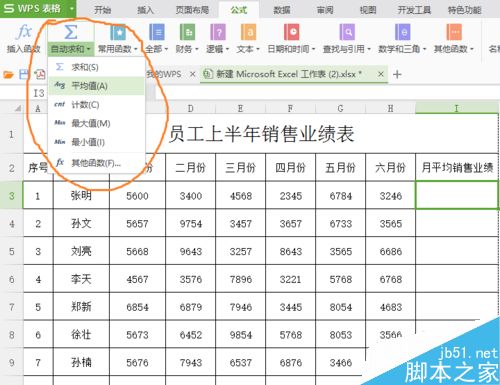Click the 六月份 header cell
Screen dimensions: 500x385
tap(390, 167)
